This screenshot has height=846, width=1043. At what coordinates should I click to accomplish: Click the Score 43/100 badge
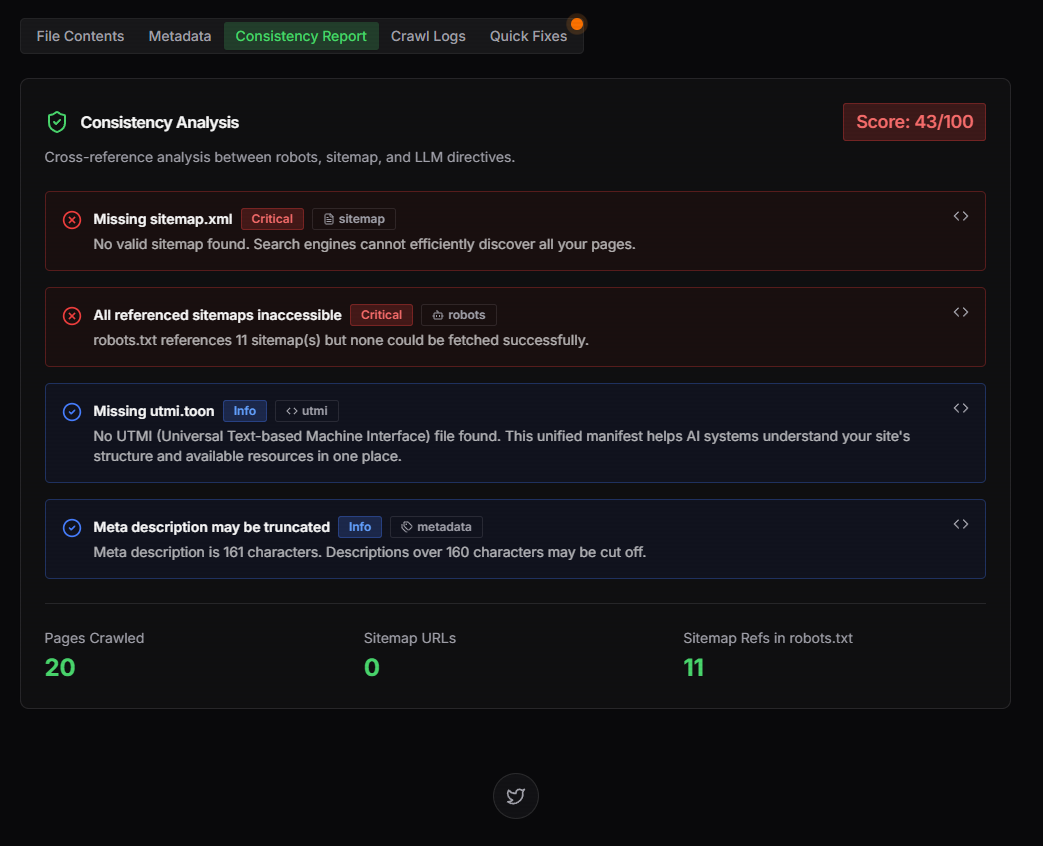coord(913,121)
